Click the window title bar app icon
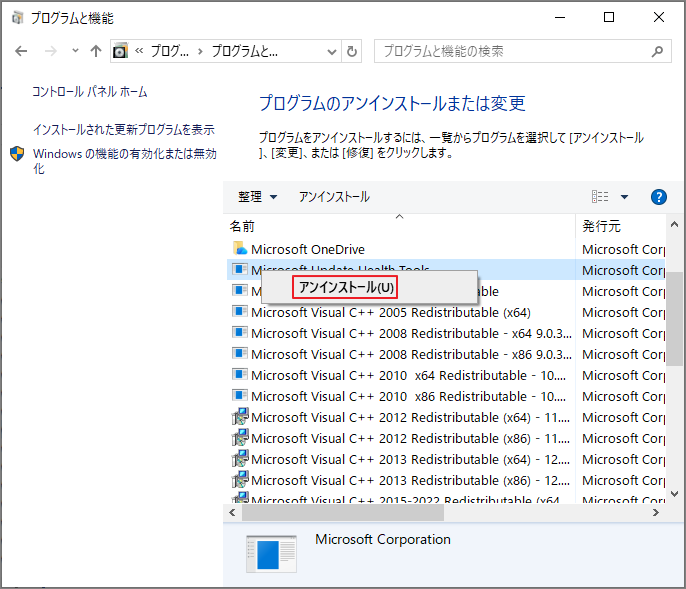Image resolution: width=686 pixels, height=589 pixels. 18,18
